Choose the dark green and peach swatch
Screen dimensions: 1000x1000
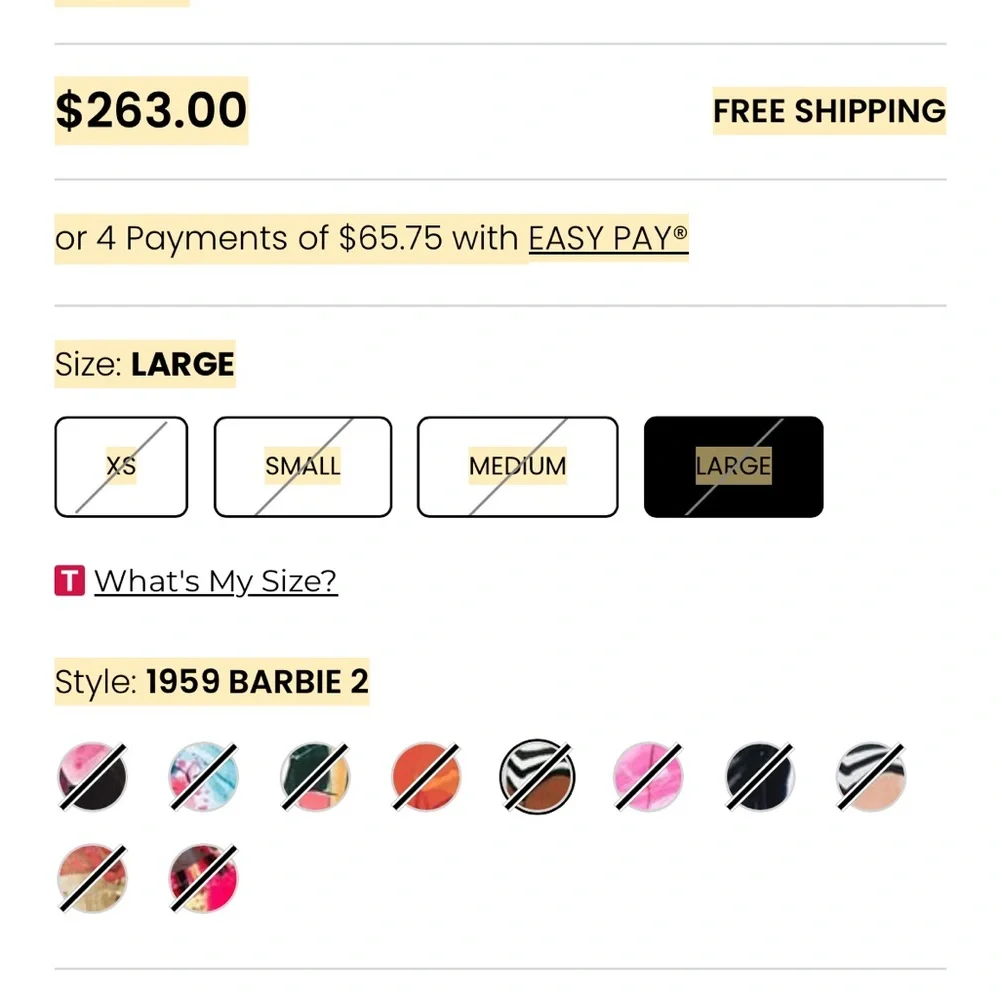(315, 777)
